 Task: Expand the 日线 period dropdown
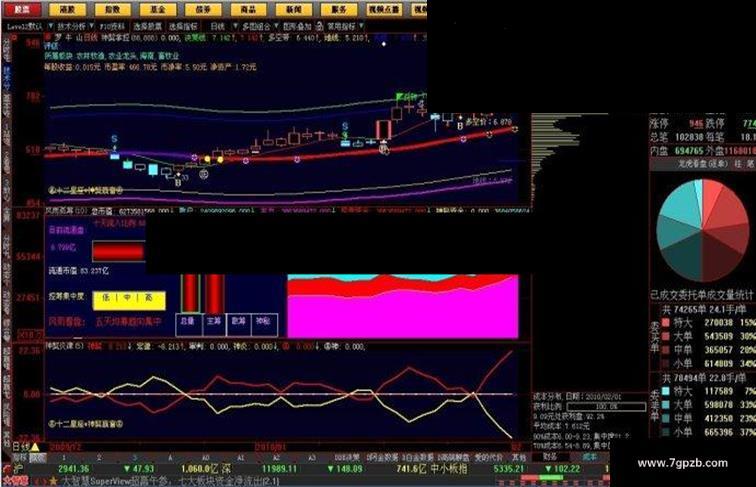pos(235,26)
